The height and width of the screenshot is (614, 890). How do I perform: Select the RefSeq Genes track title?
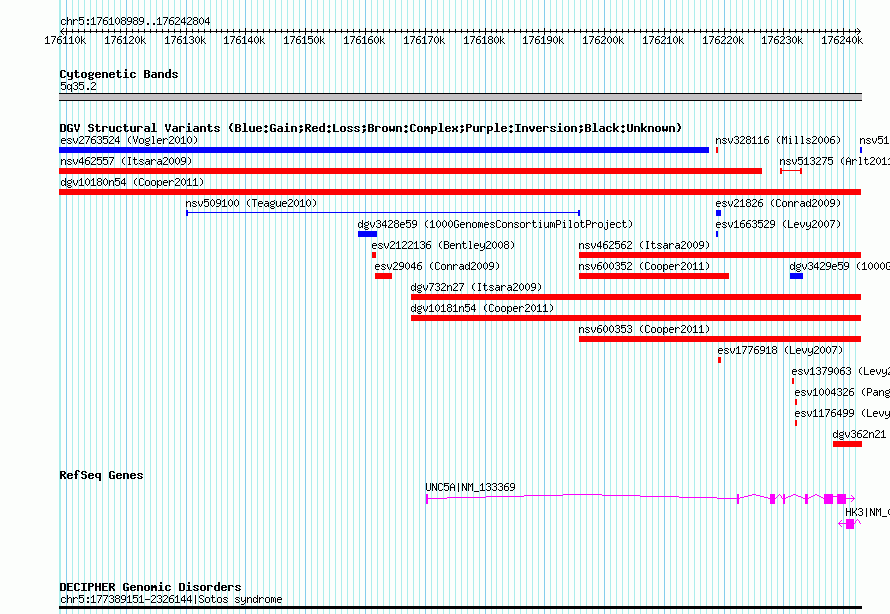(101, 476)
